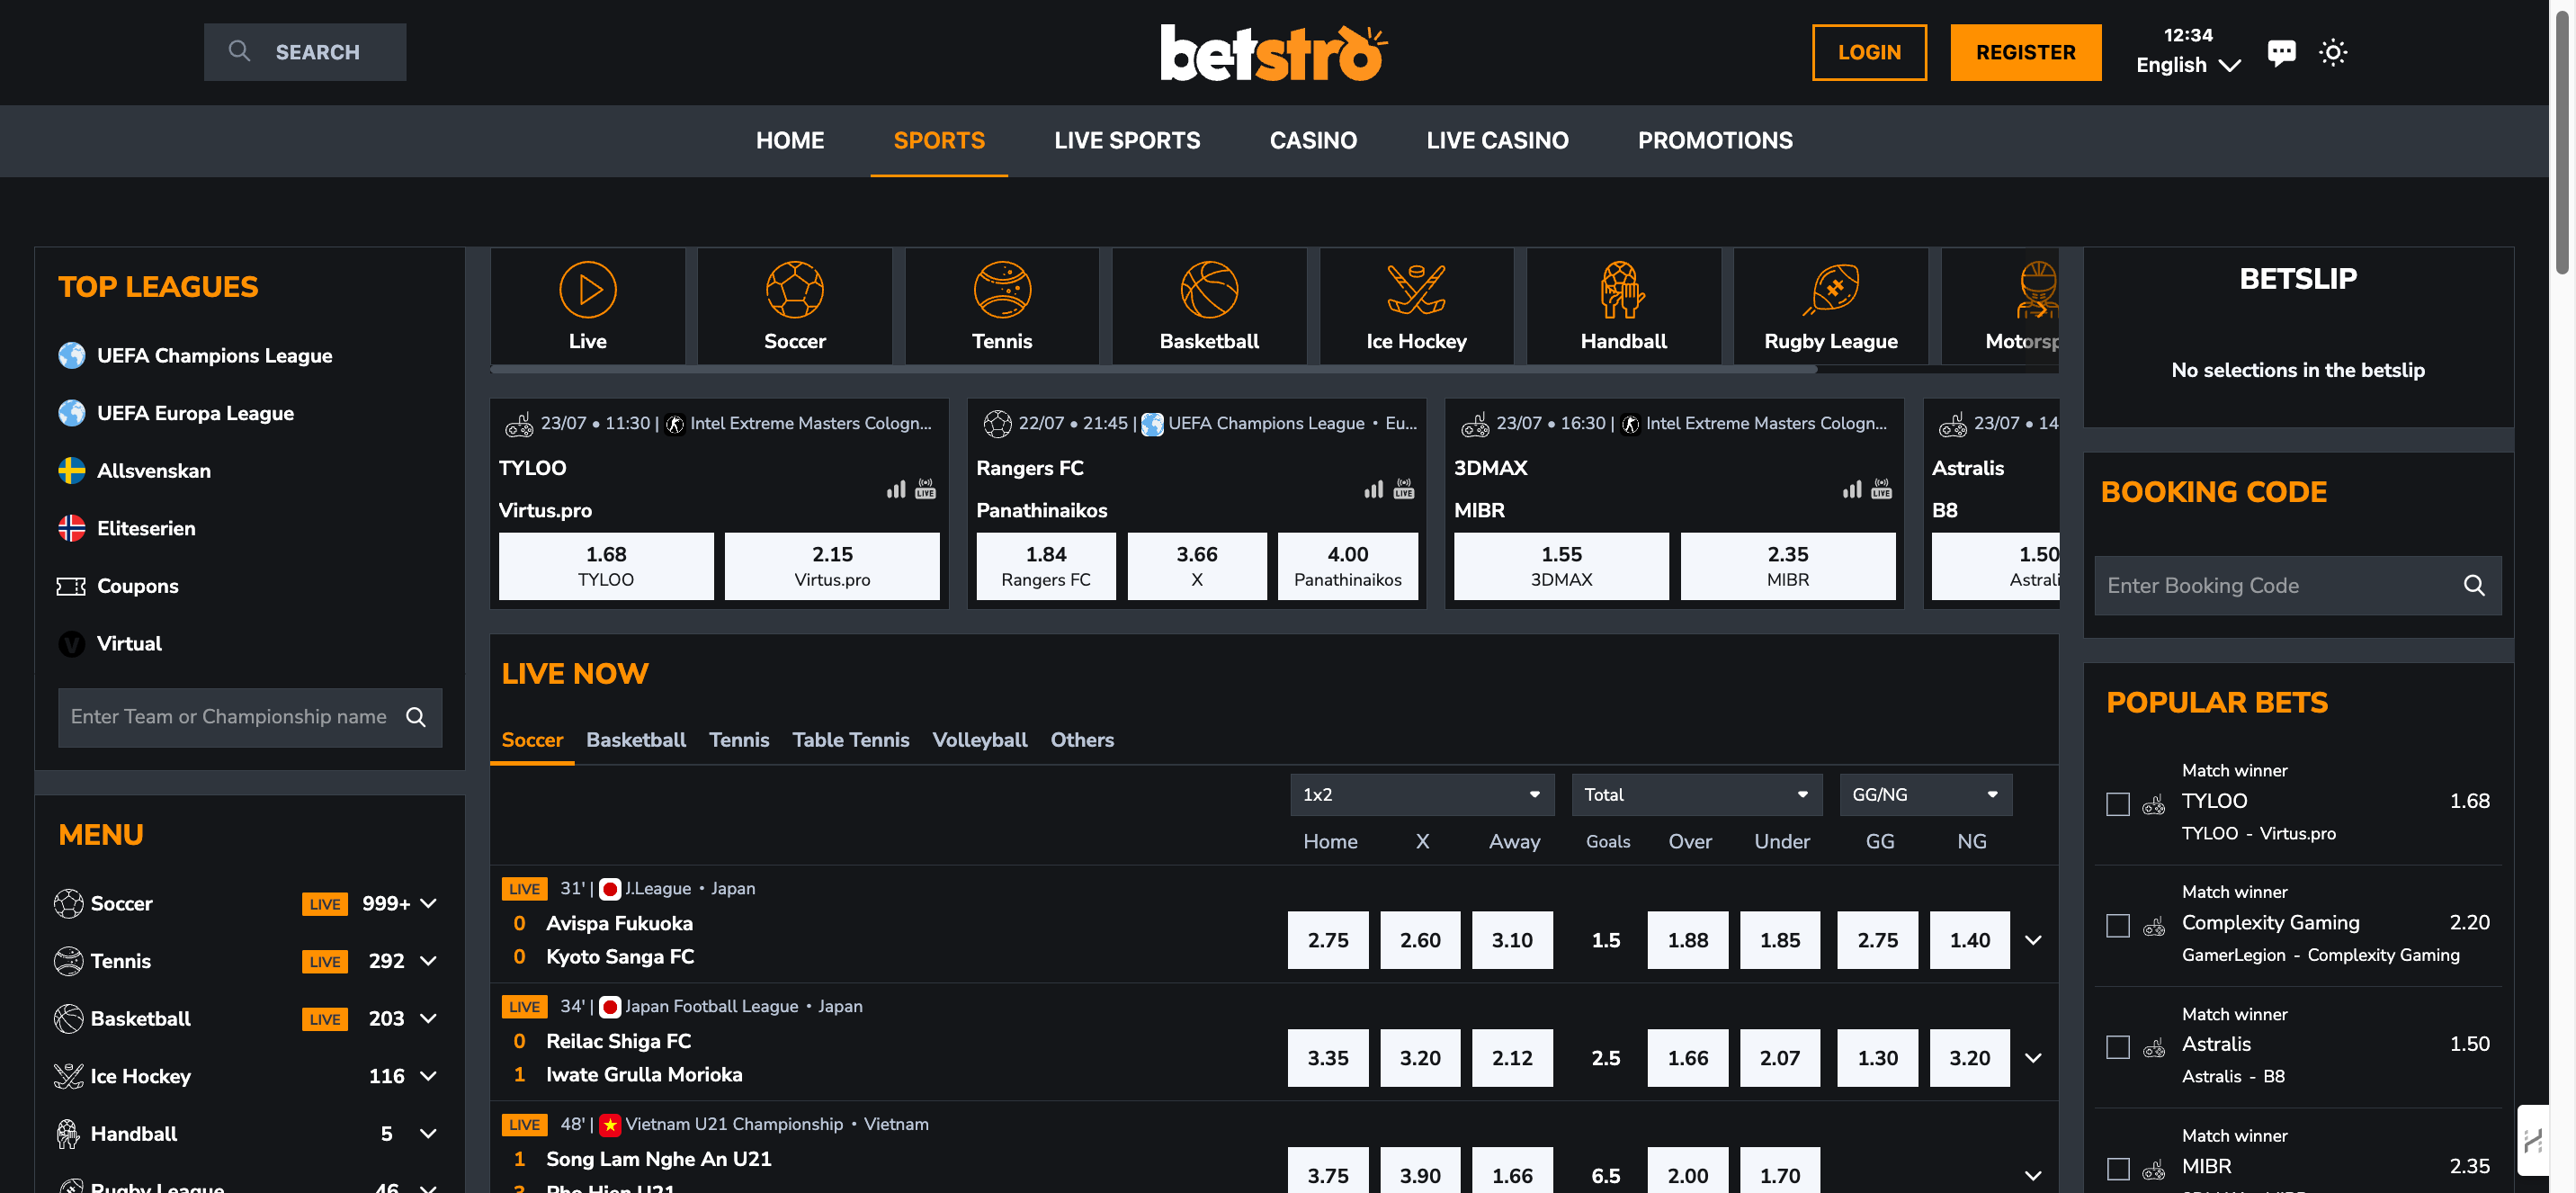Open statistics icon for TYLOO match card
Screen dimensions: 2576x1193
tap(896, 489)
